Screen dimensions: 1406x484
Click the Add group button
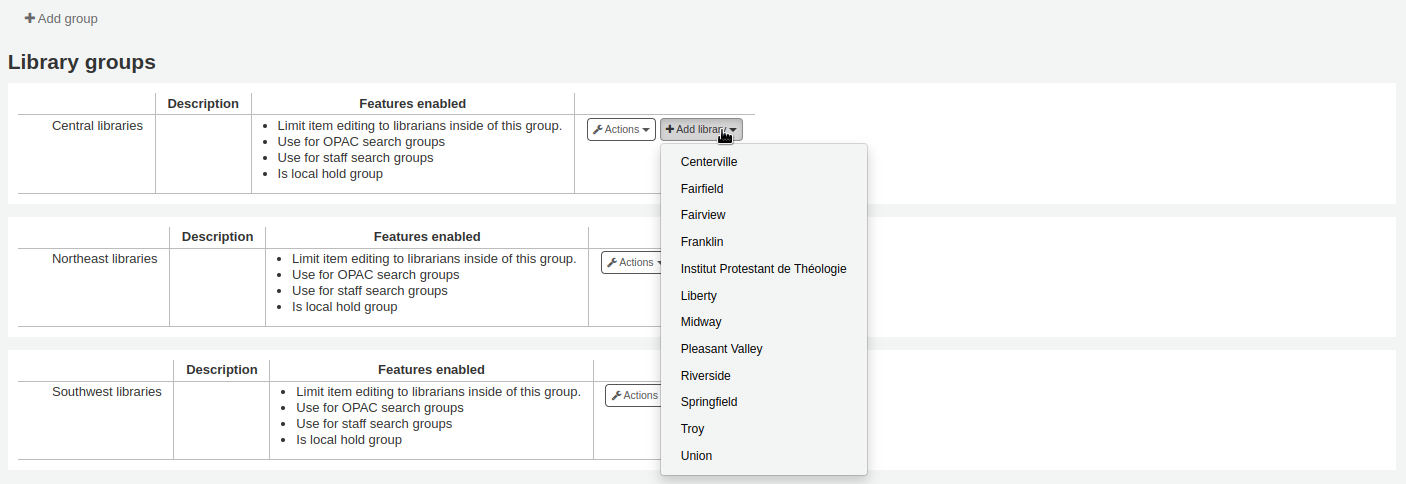(61, 19)
